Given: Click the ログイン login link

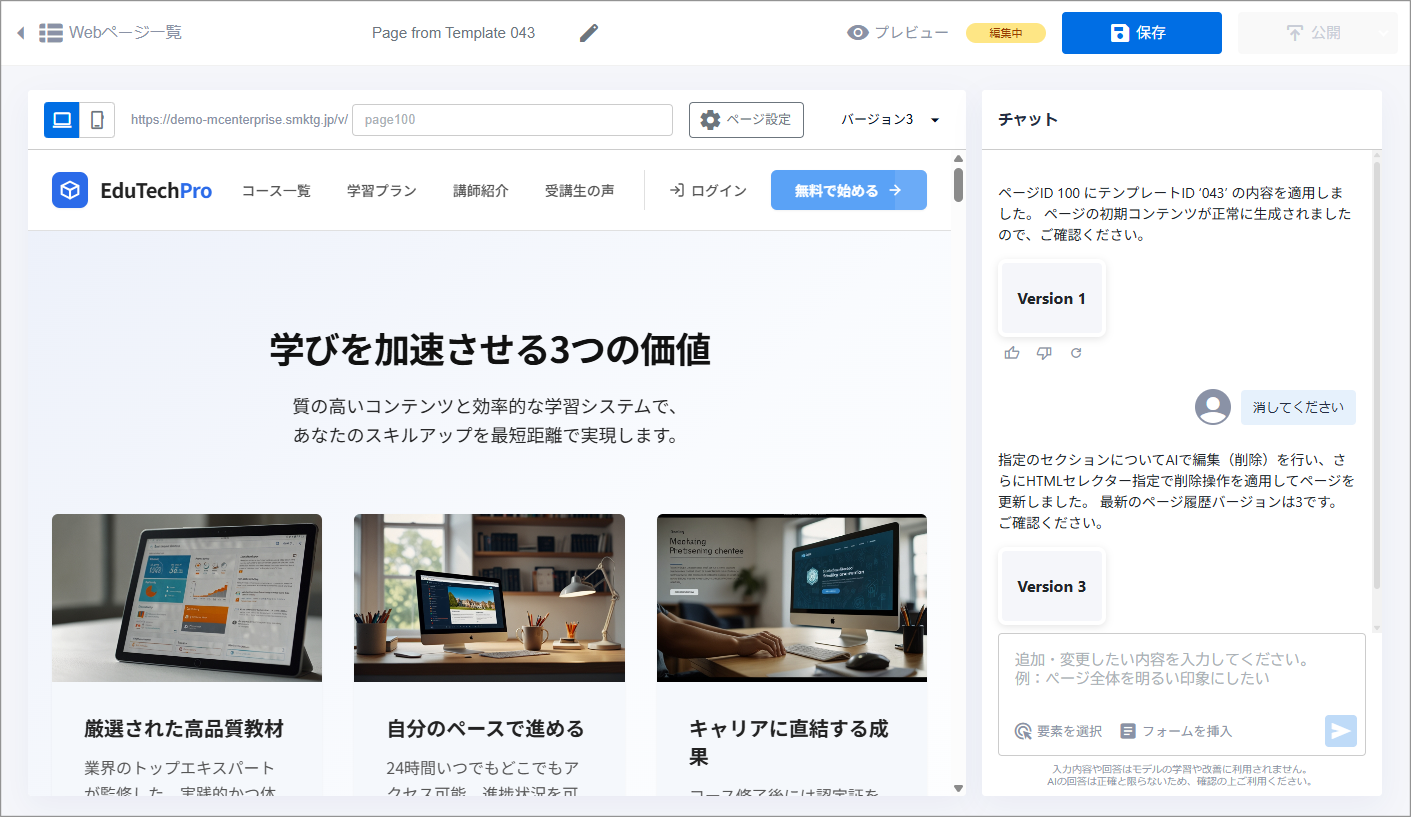Looking at the screenshot, I should 708,191.
